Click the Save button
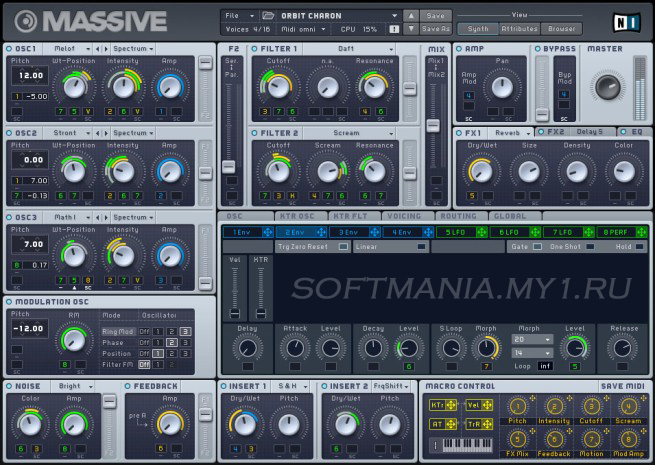Image resolution: width=655 pixels, height=465 pixels. click(x=436, y=16)
